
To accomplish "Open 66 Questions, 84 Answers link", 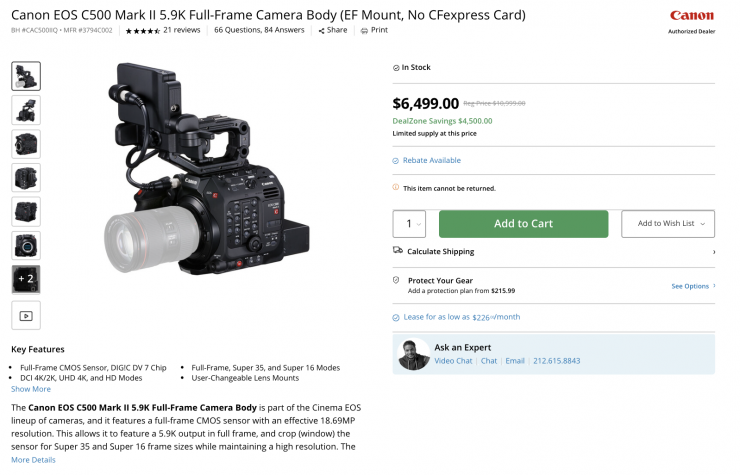I will [x=261, y=30].
